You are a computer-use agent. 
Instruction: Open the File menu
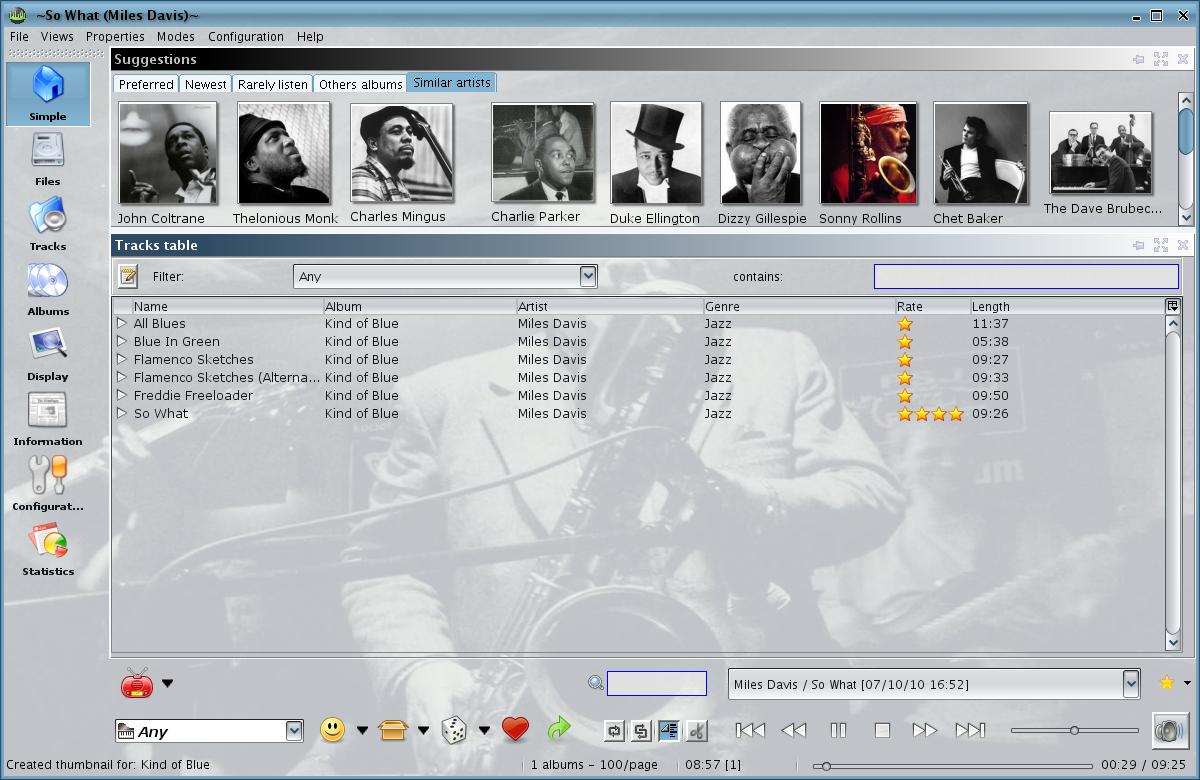(x=19, y=36)
